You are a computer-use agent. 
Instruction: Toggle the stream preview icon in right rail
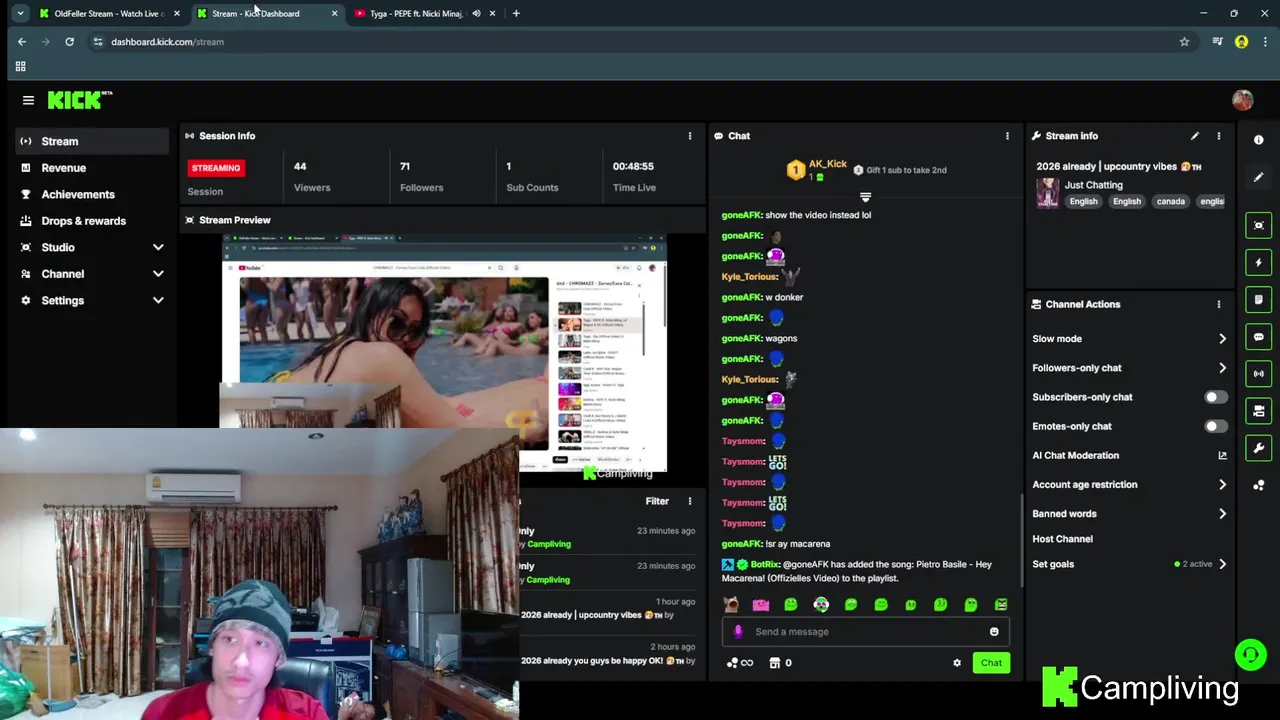point(1259,225)
